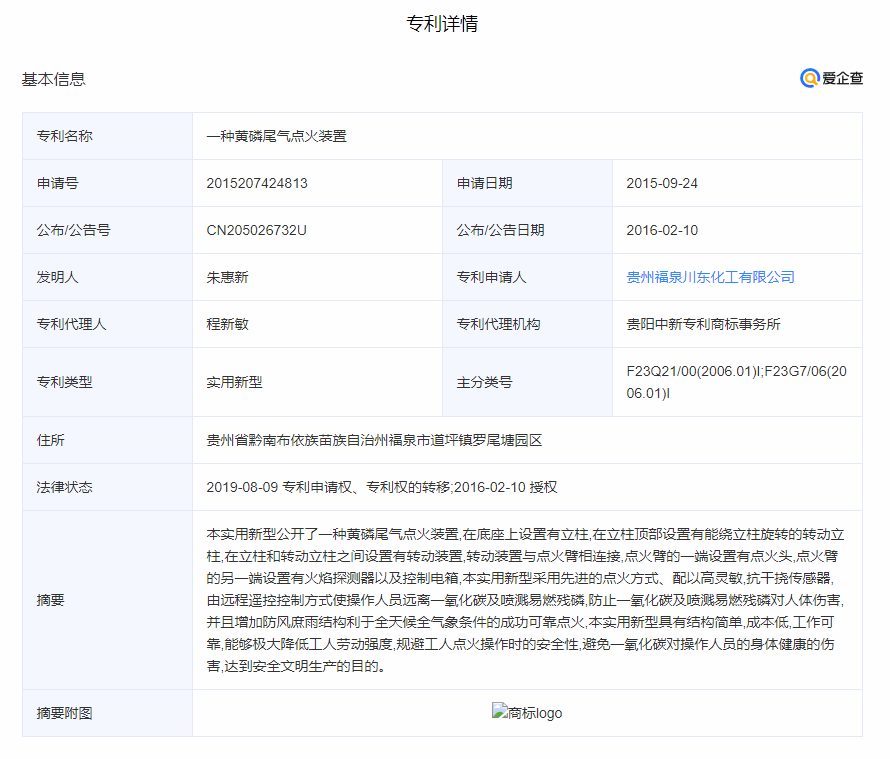Open the 商标logo abstract image
This screenshot has width=890, height=759.
pos(527,713)
